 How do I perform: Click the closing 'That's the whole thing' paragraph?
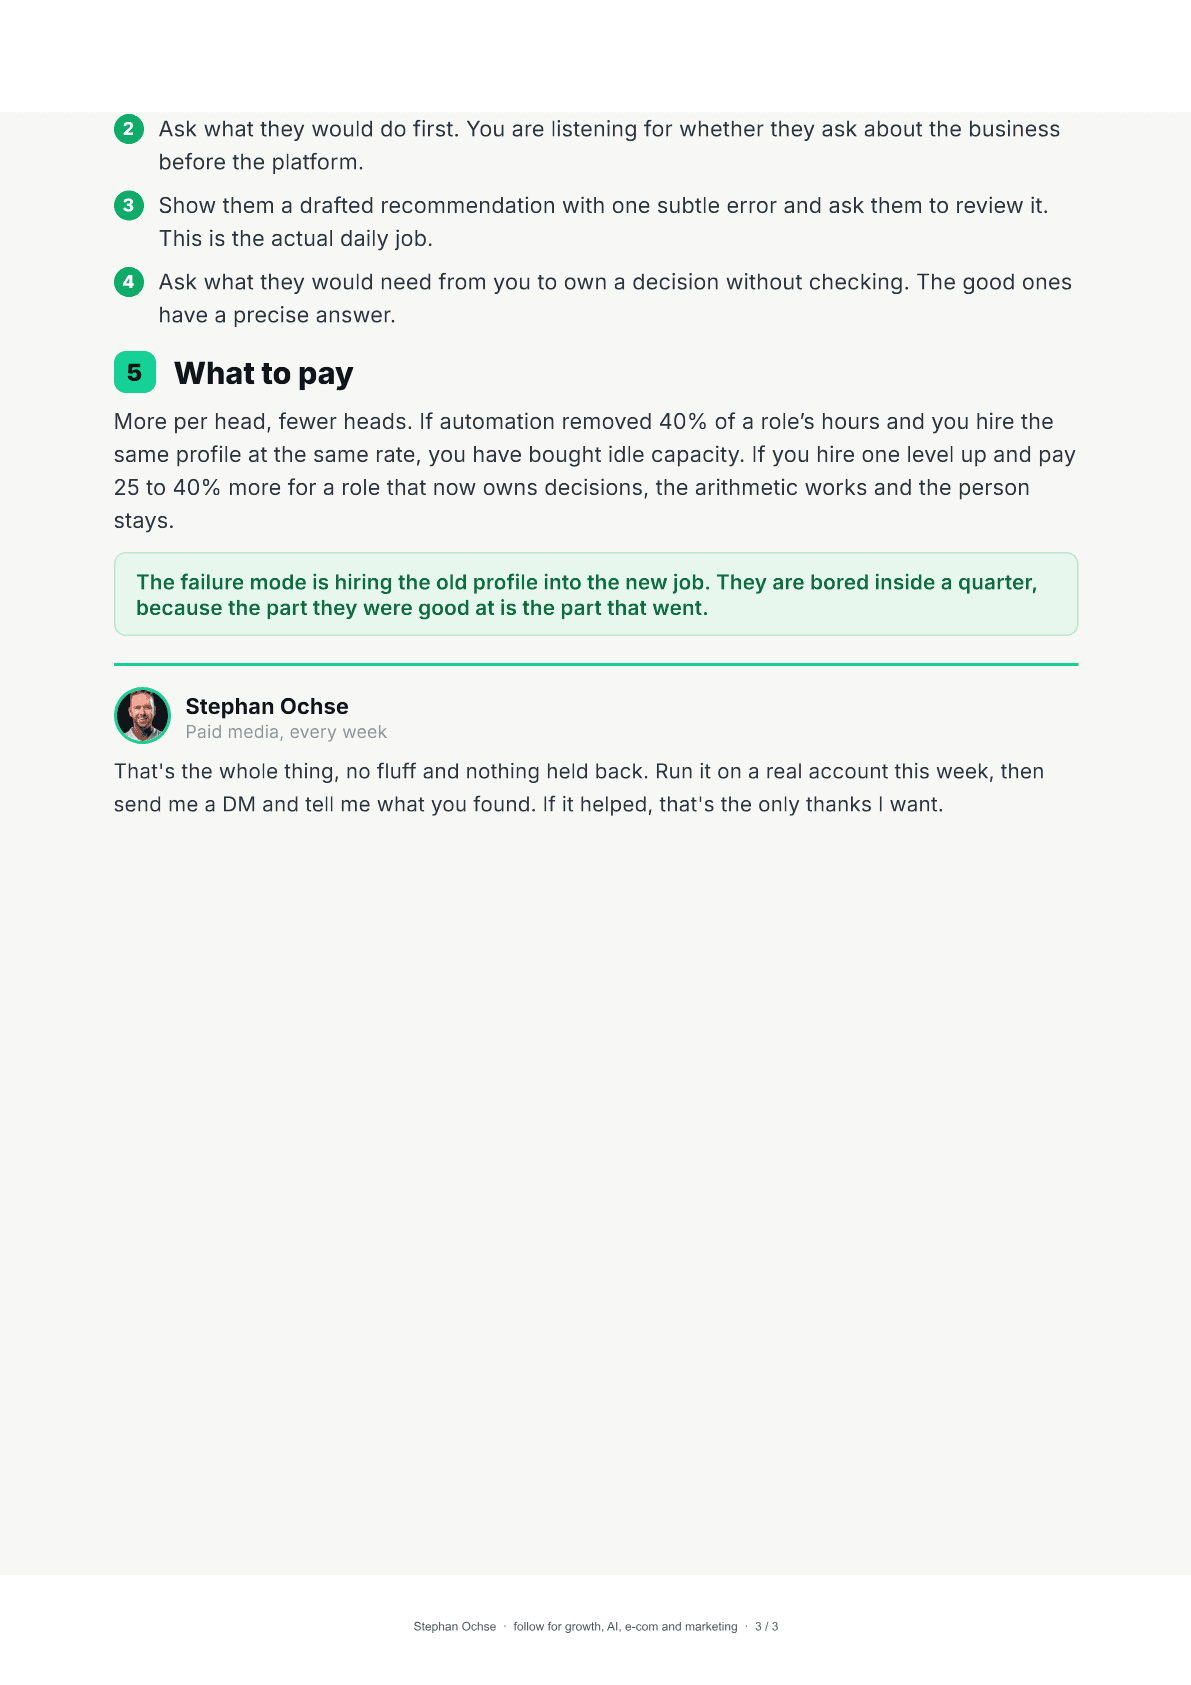tap(579, 788)
